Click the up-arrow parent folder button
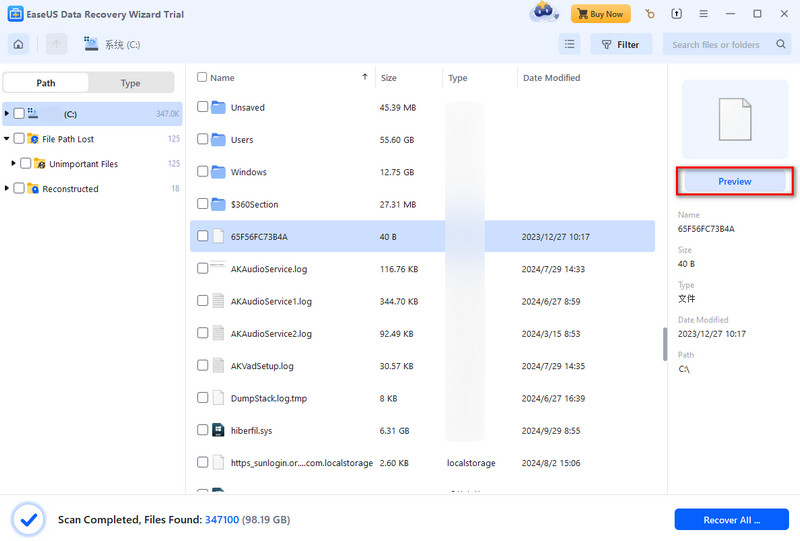The width and height of the screenshot is (800, 541). tap(56, 44)
